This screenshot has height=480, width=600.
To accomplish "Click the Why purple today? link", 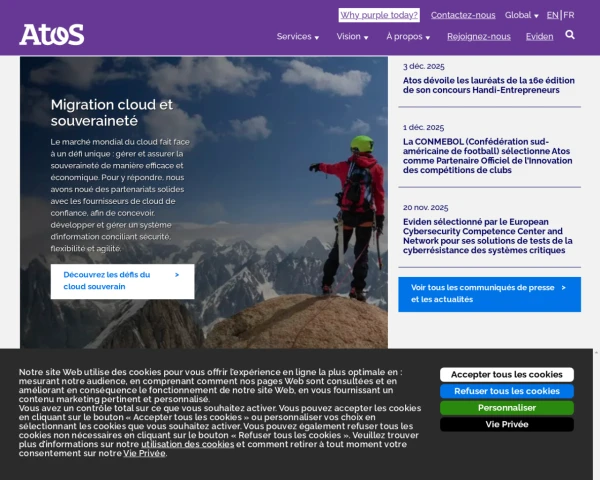I will tap(379, 15).
